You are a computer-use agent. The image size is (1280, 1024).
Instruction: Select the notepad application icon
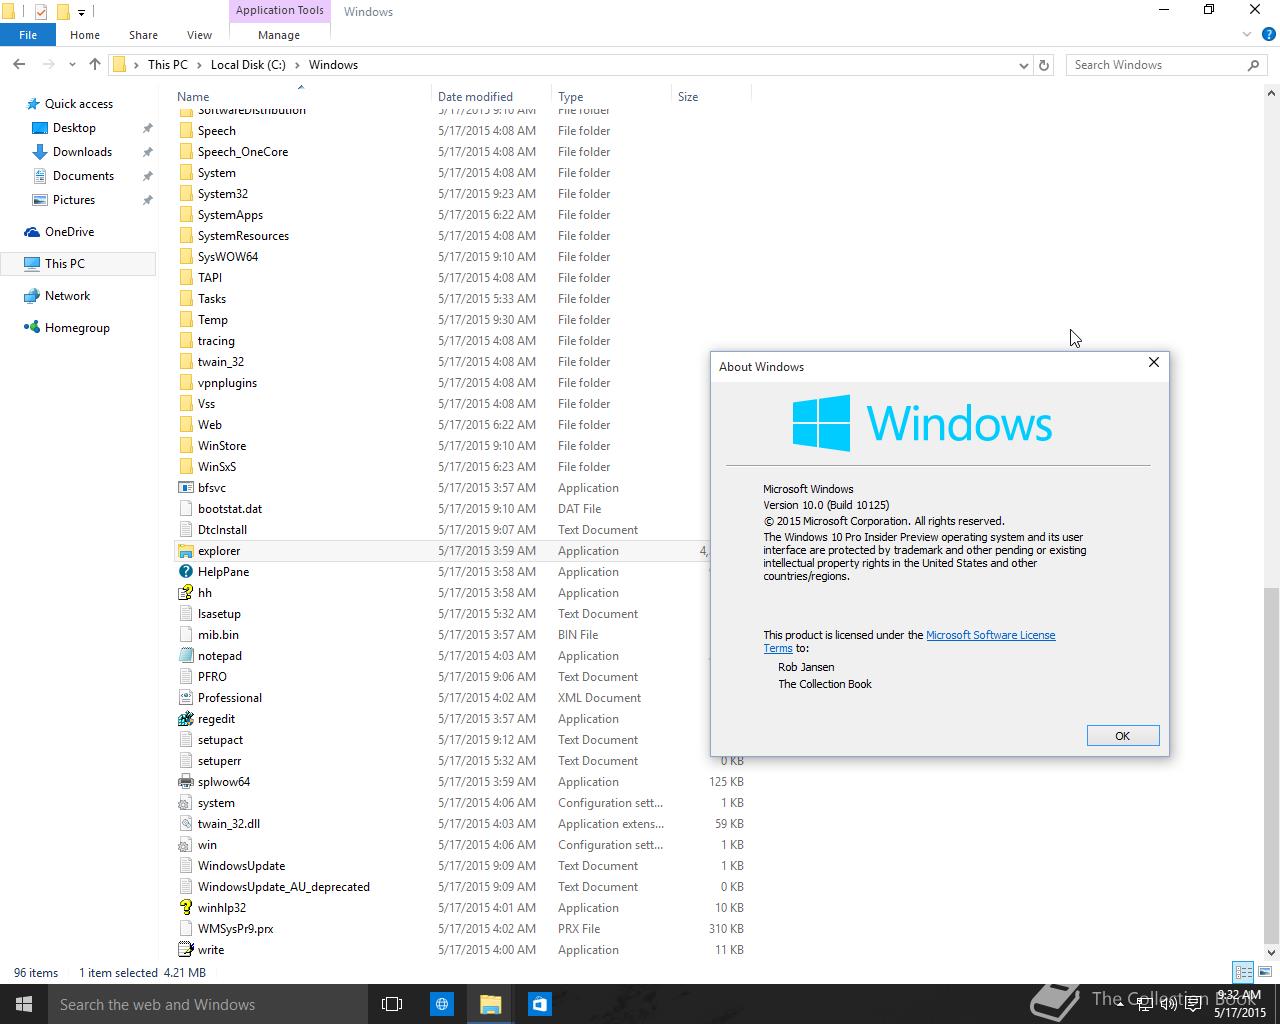185,656
